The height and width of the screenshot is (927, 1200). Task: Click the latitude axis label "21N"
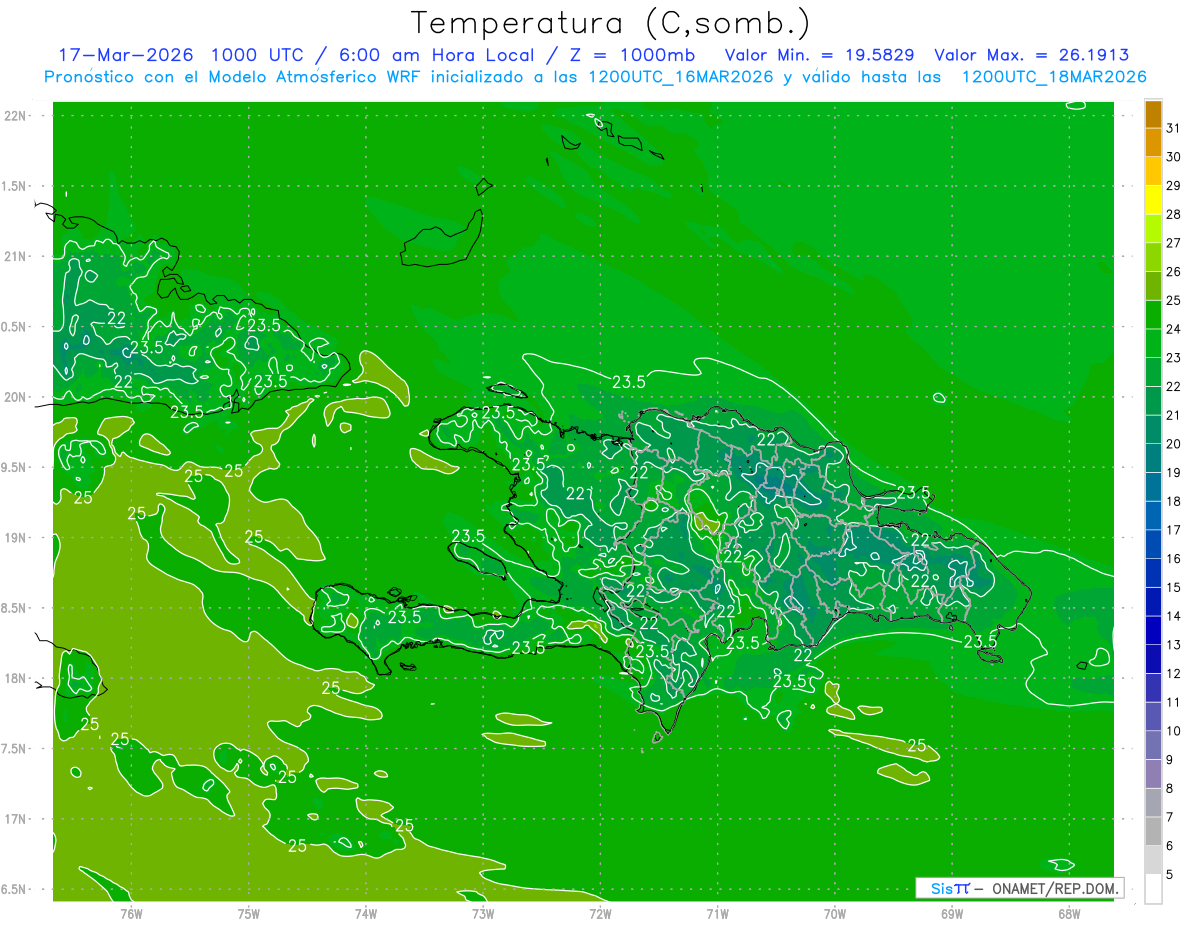click(x=16, y=257)
